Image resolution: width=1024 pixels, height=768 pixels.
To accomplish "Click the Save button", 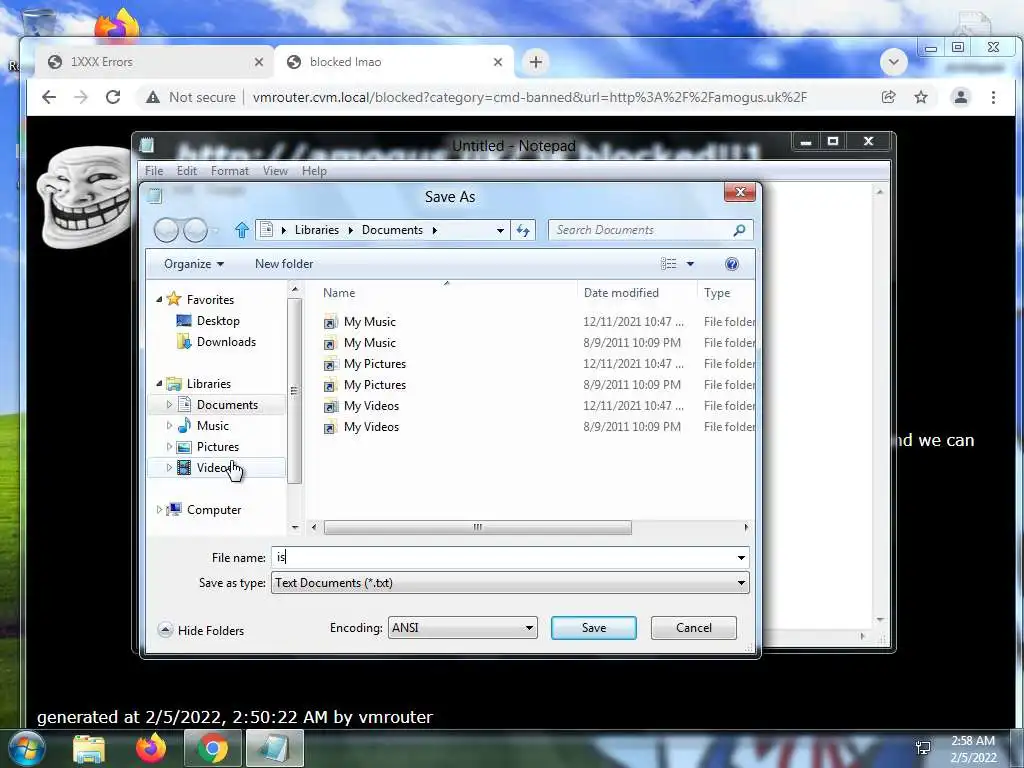I will (x=594, y=628).
